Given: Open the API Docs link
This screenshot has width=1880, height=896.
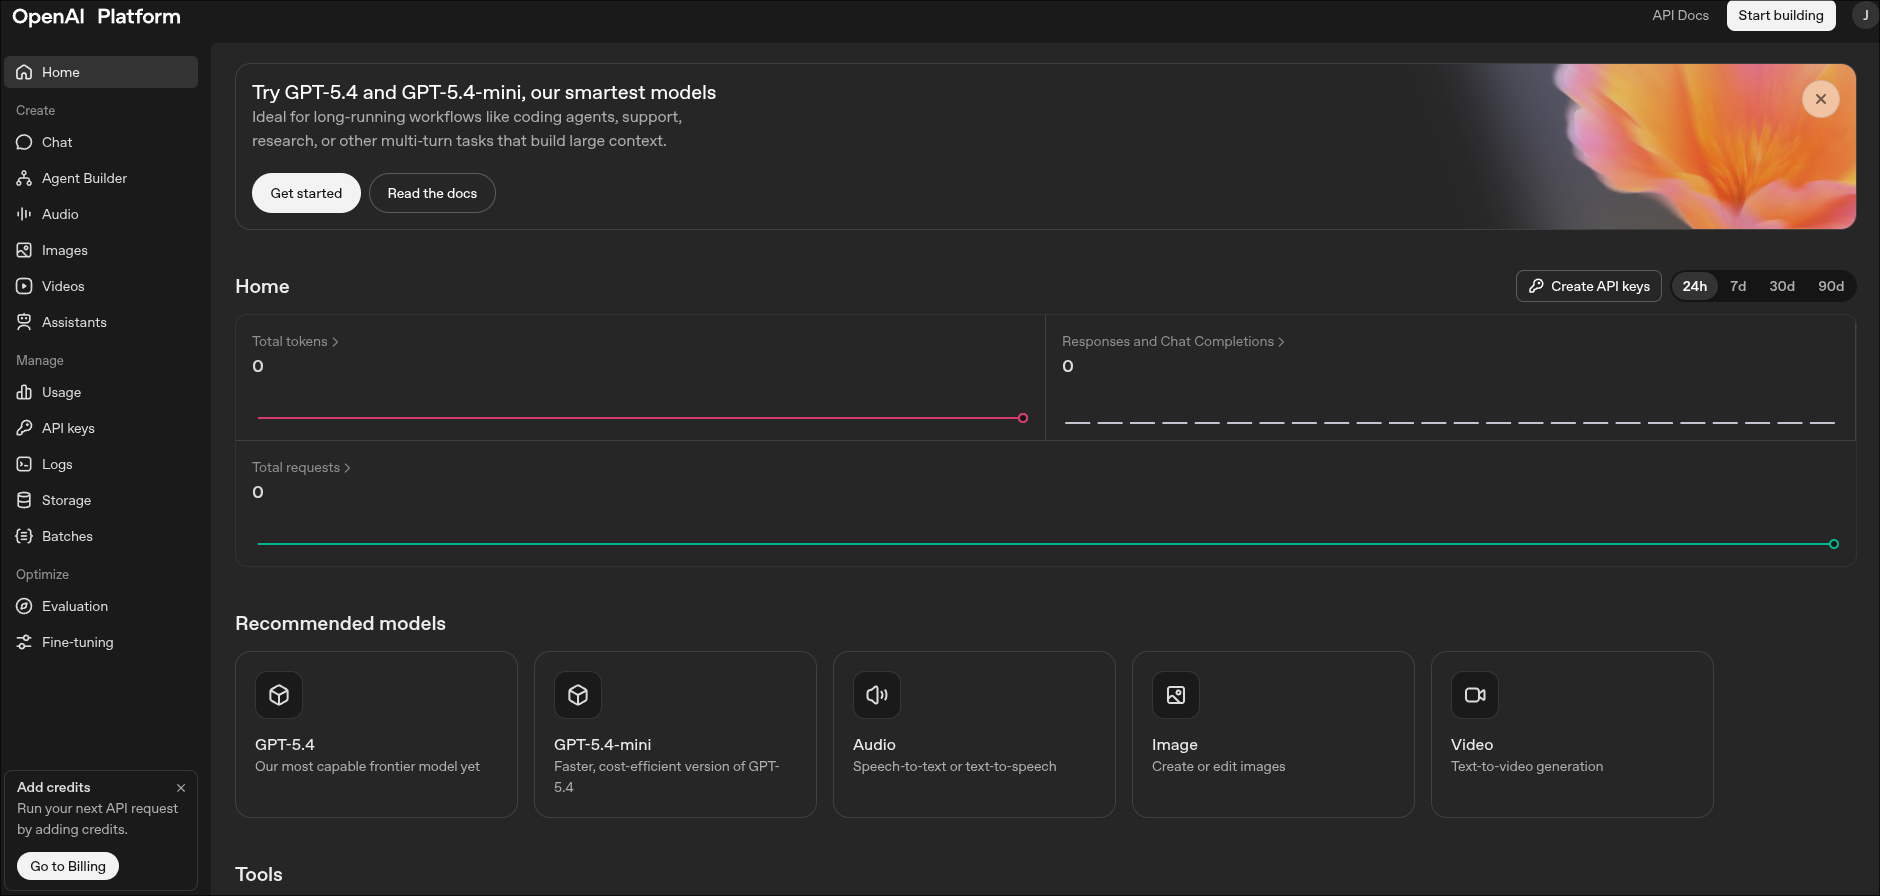Looking at the screenshot, I should click(1680, 15).
